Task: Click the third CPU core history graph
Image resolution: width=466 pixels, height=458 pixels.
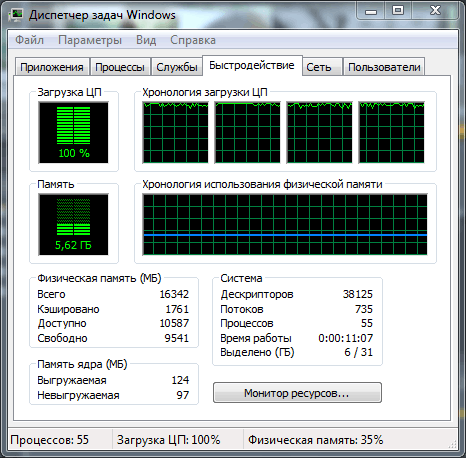Action: pyautogui.click(x=319, y=133)
